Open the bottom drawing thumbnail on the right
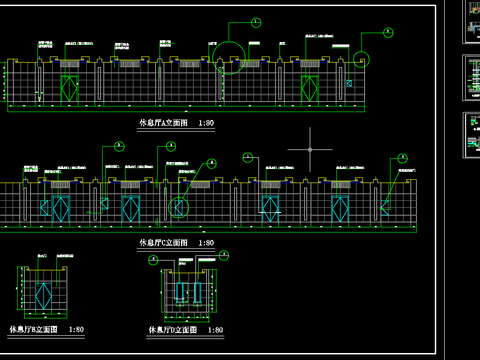Image resolution: width=480 pixels, height=360 pixels. pyautogui.click(x=472, y=135)
